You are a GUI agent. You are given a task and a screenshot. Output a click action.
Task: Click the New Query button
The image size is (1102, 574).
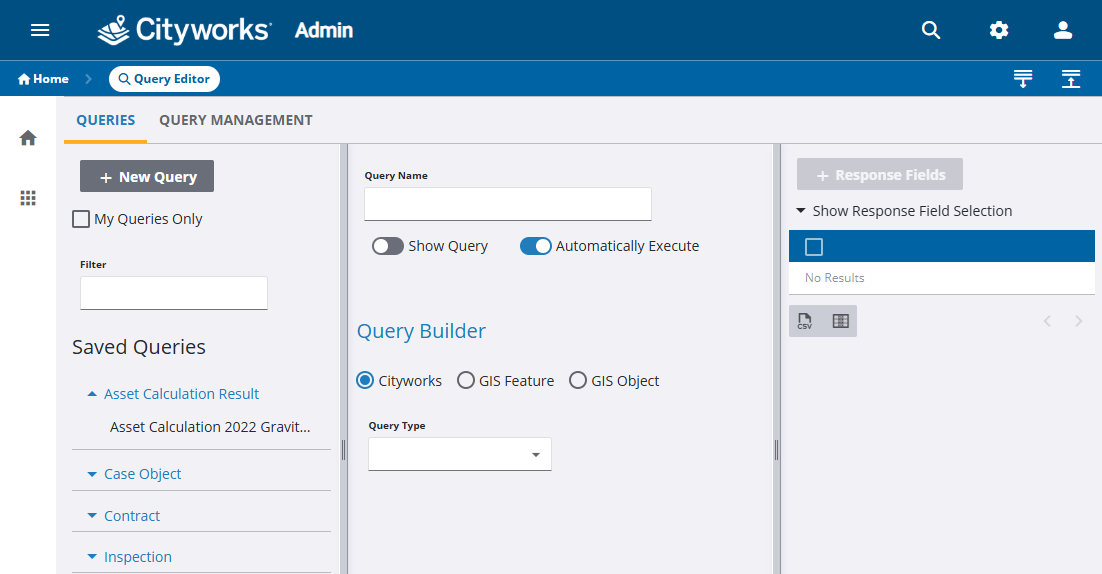147,177
